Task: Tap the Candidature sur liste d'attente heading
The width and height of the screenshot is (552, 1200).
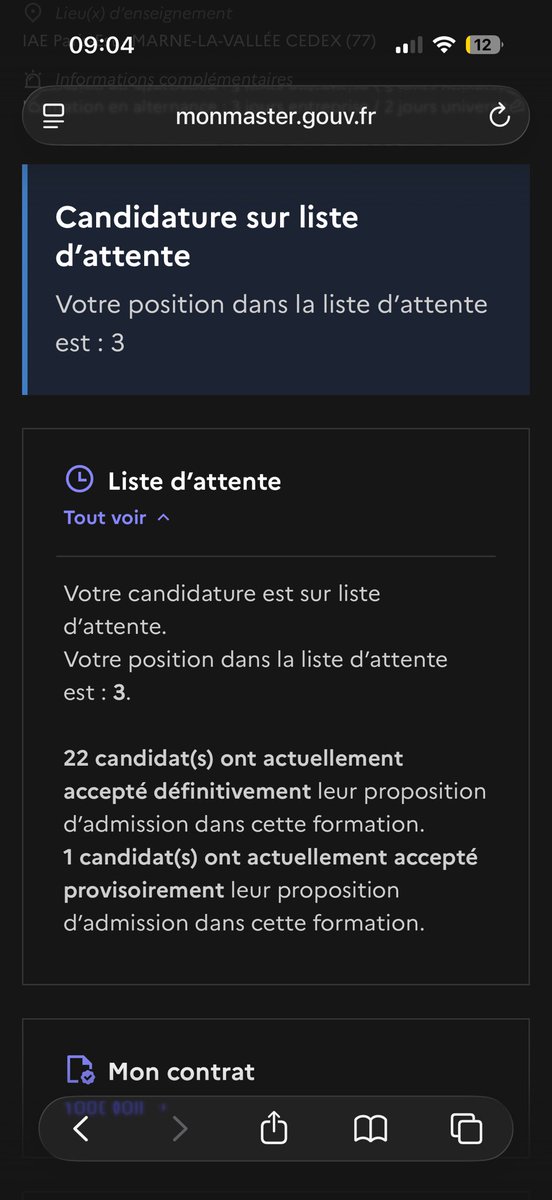Action: click(207, 236)
